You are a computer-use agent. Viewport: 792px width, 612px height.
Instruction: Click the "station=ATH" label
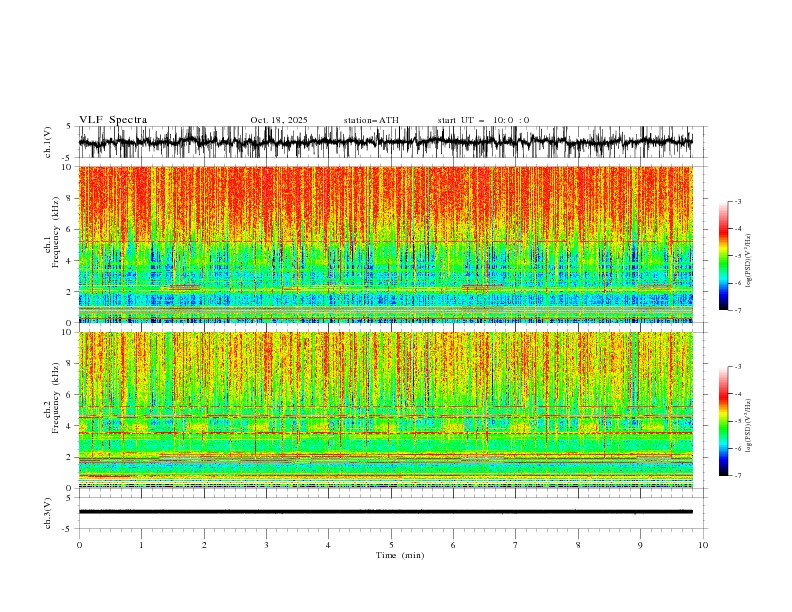[x=371, y=120]
